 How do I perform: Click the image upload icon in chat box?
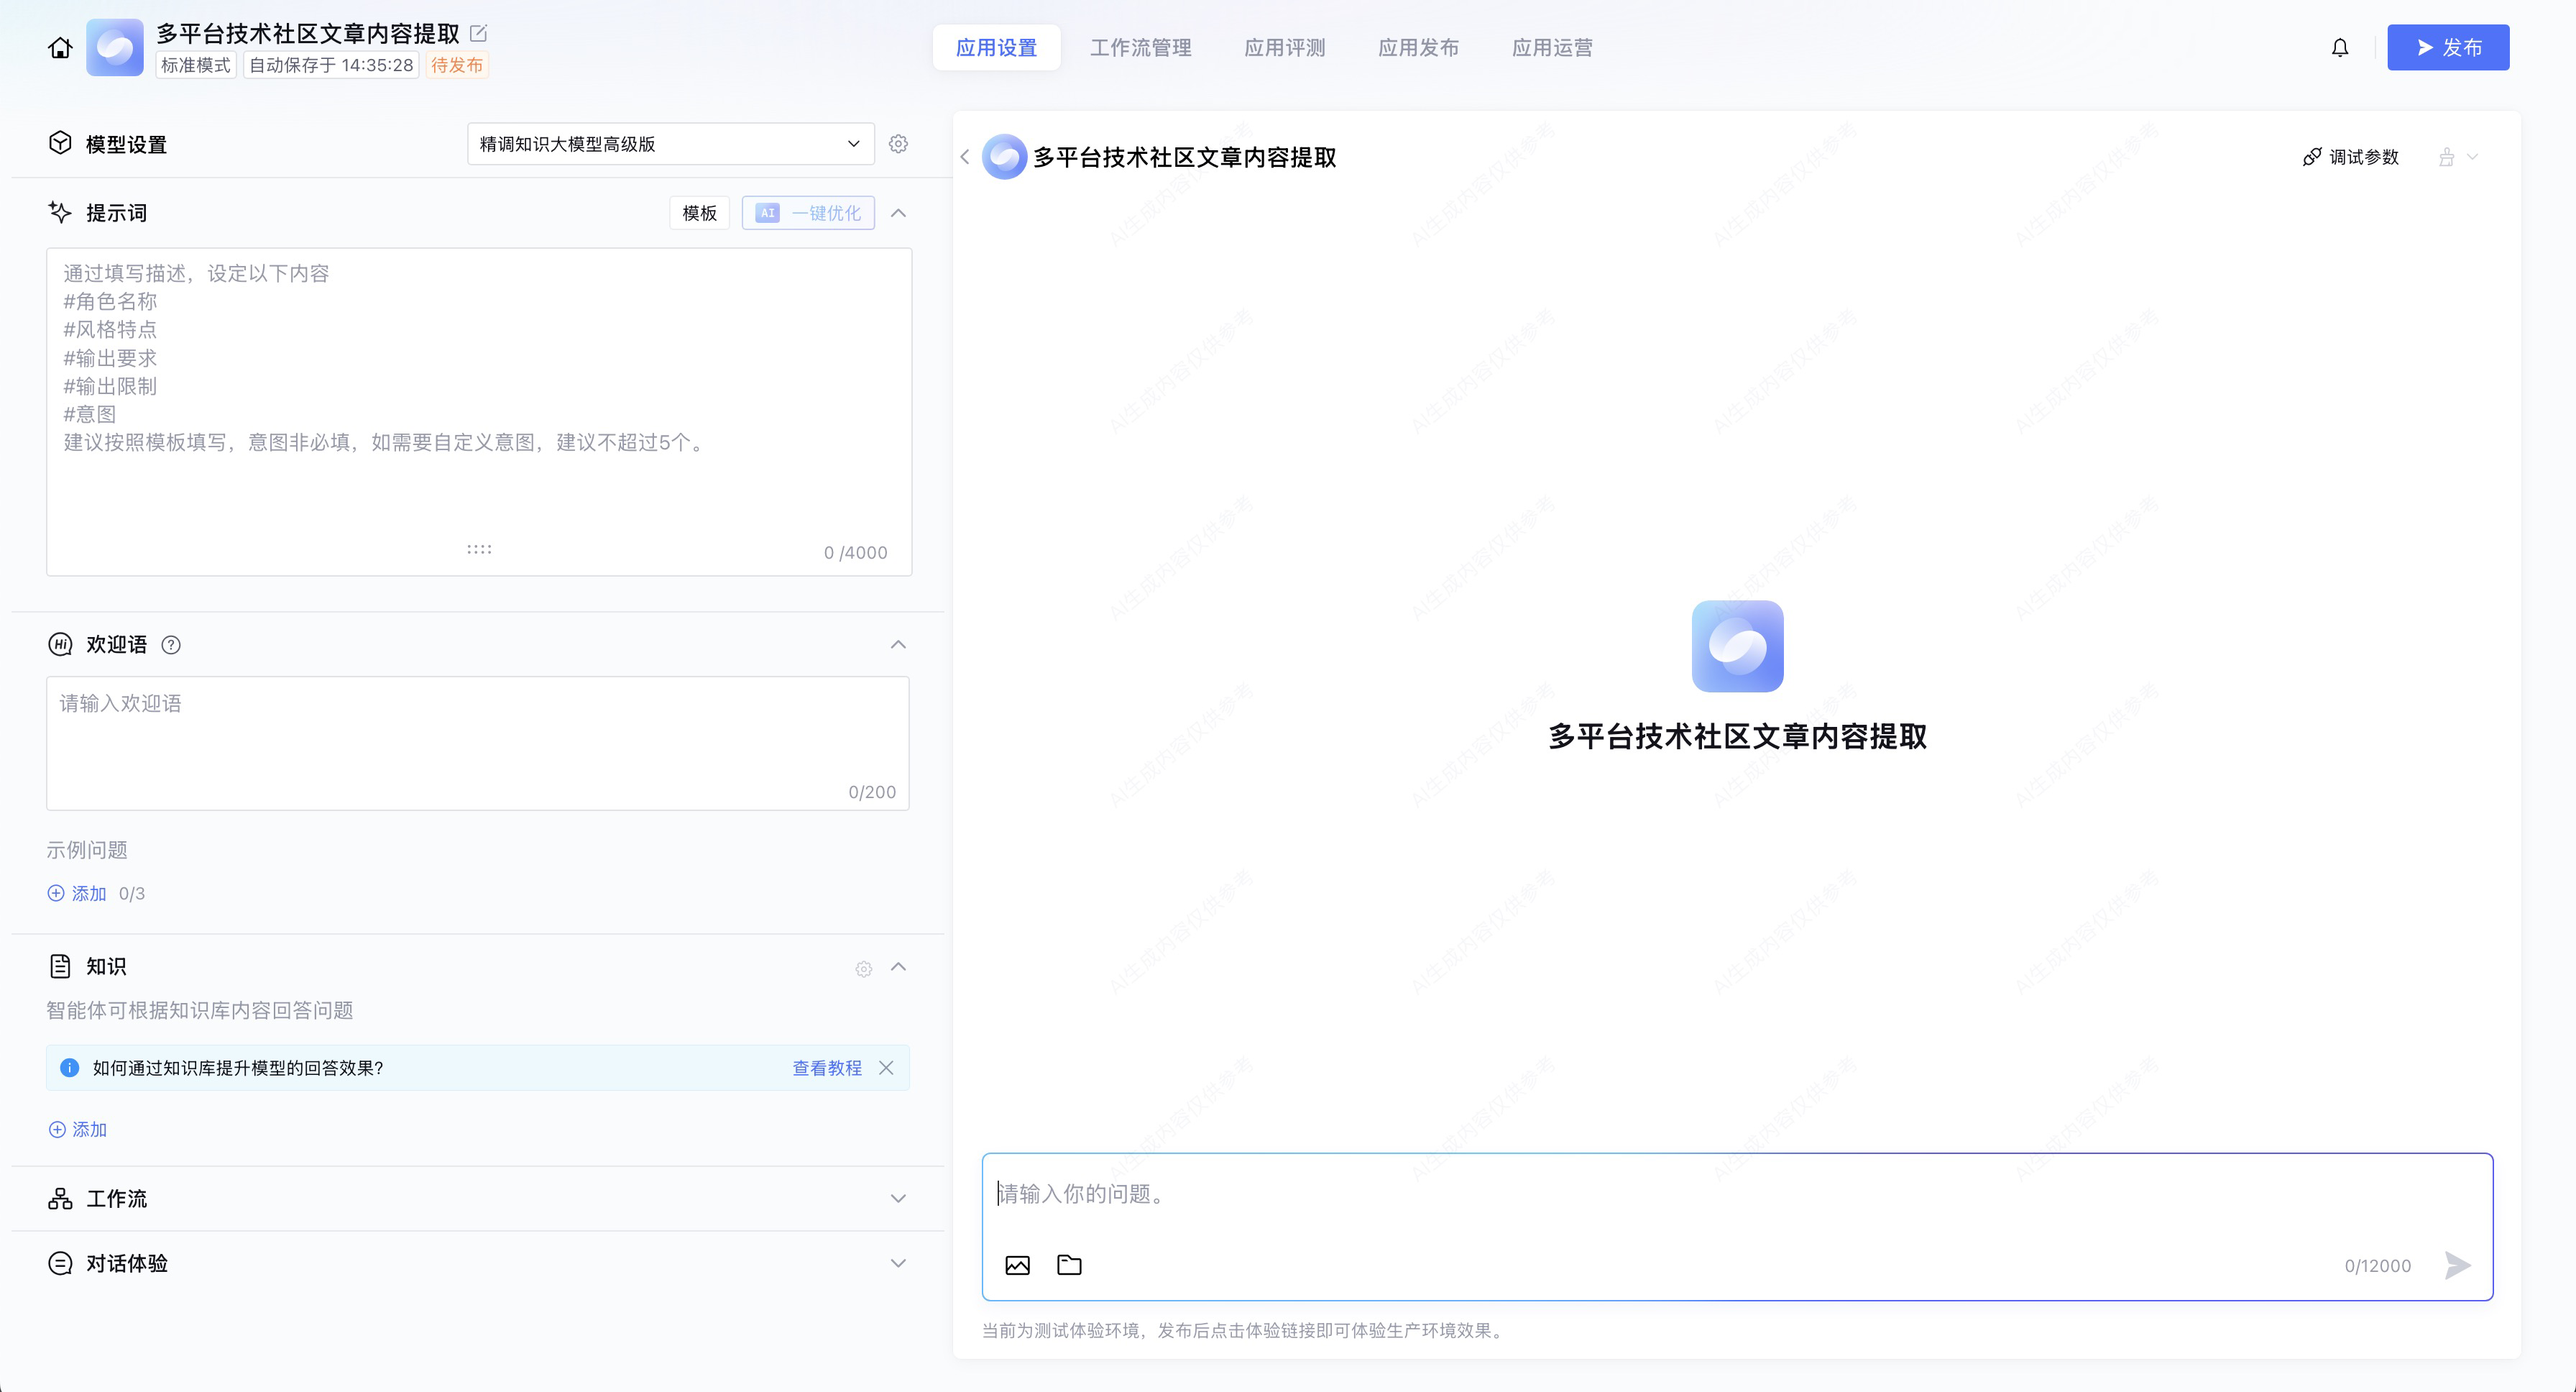[x=1017, y=1265]
